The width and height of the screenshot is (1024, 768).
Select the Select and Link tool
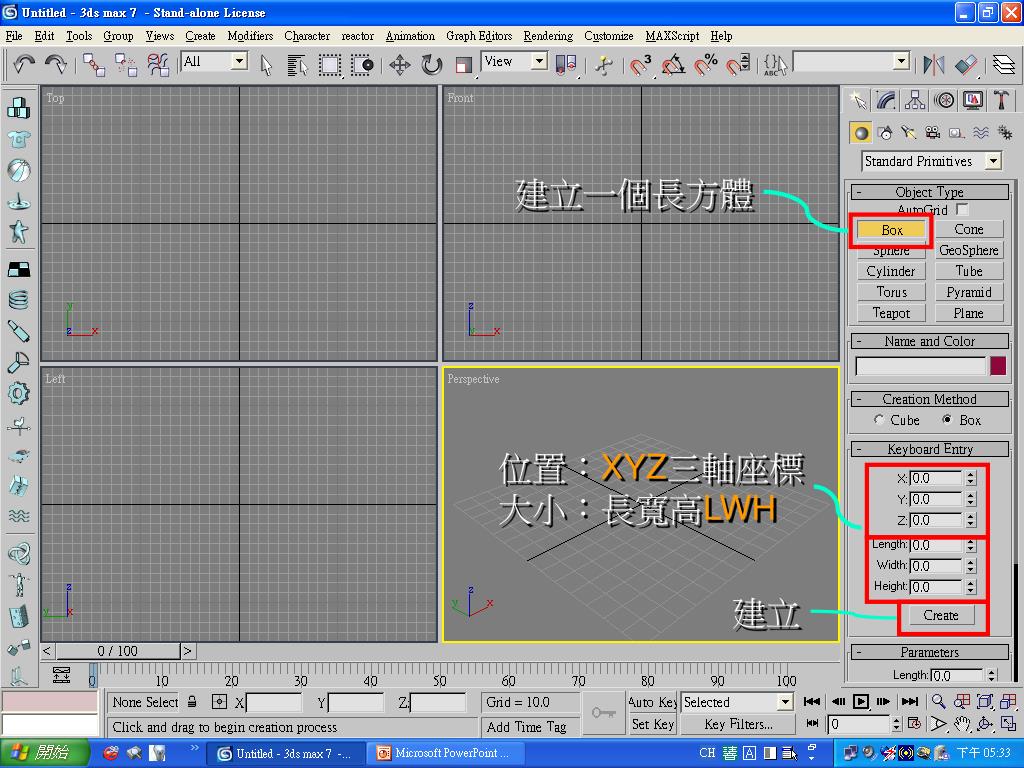tap(94, 64)
